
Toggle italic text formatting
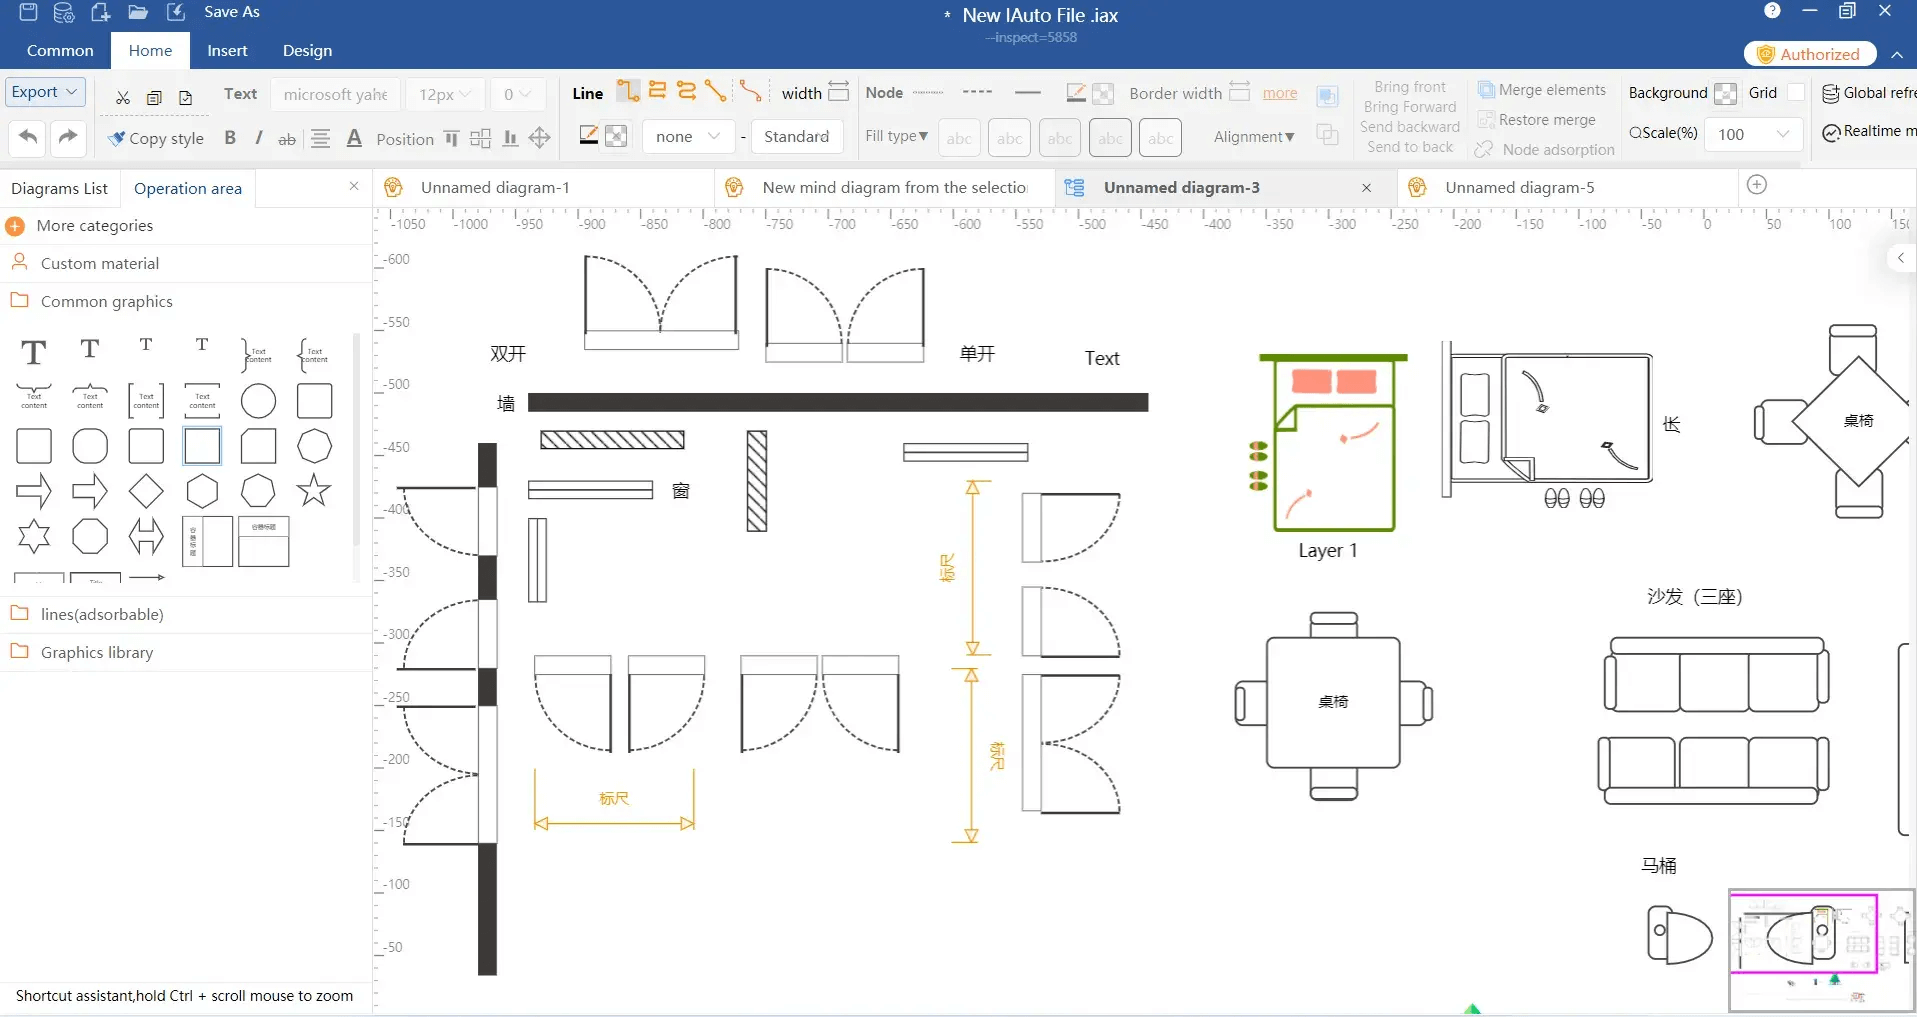(259, 138)
